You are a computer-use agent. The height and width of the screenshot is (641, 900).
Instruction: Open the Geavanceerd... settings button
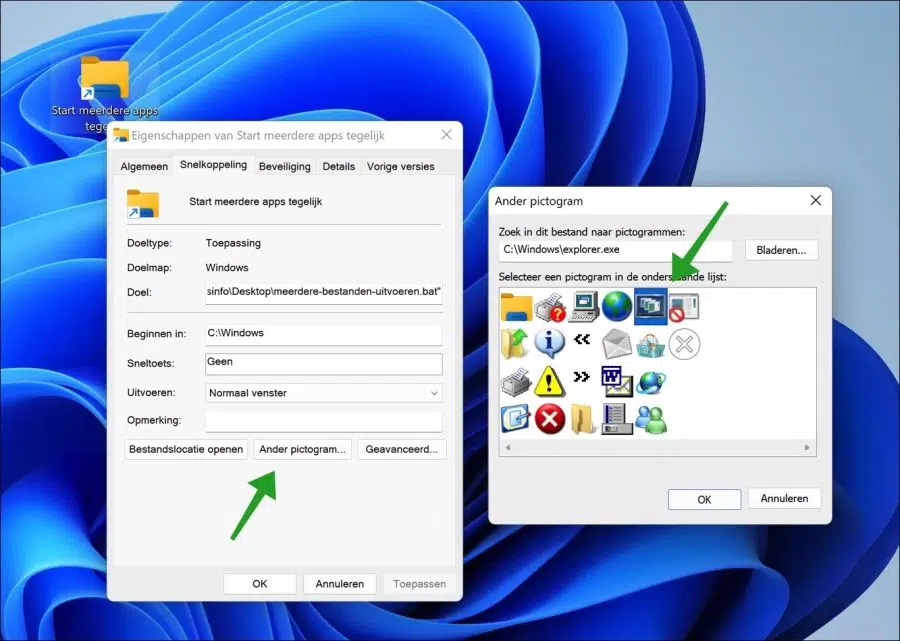click(402, 449)
